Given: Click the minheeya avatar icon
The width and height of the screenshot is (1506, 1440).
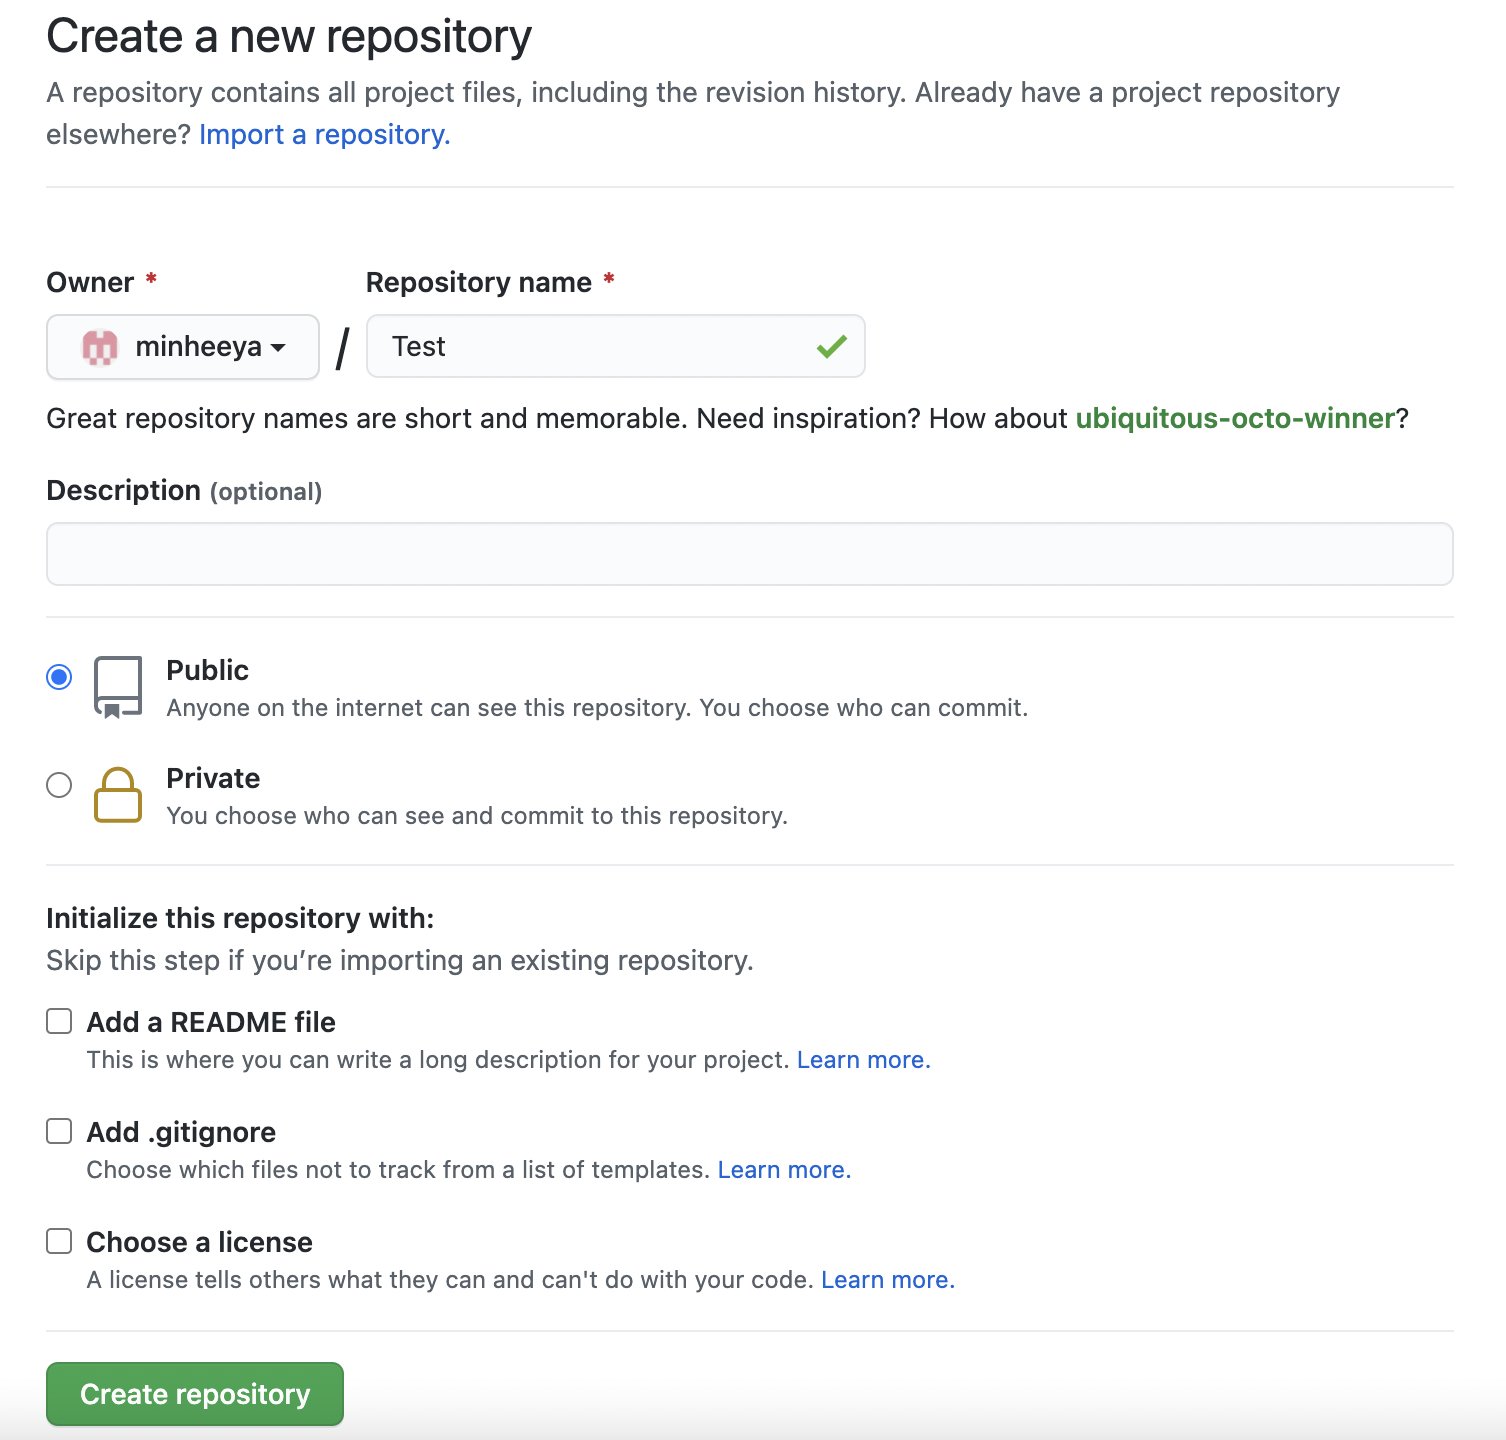Looking at the screenshot, I should point(100,347).
